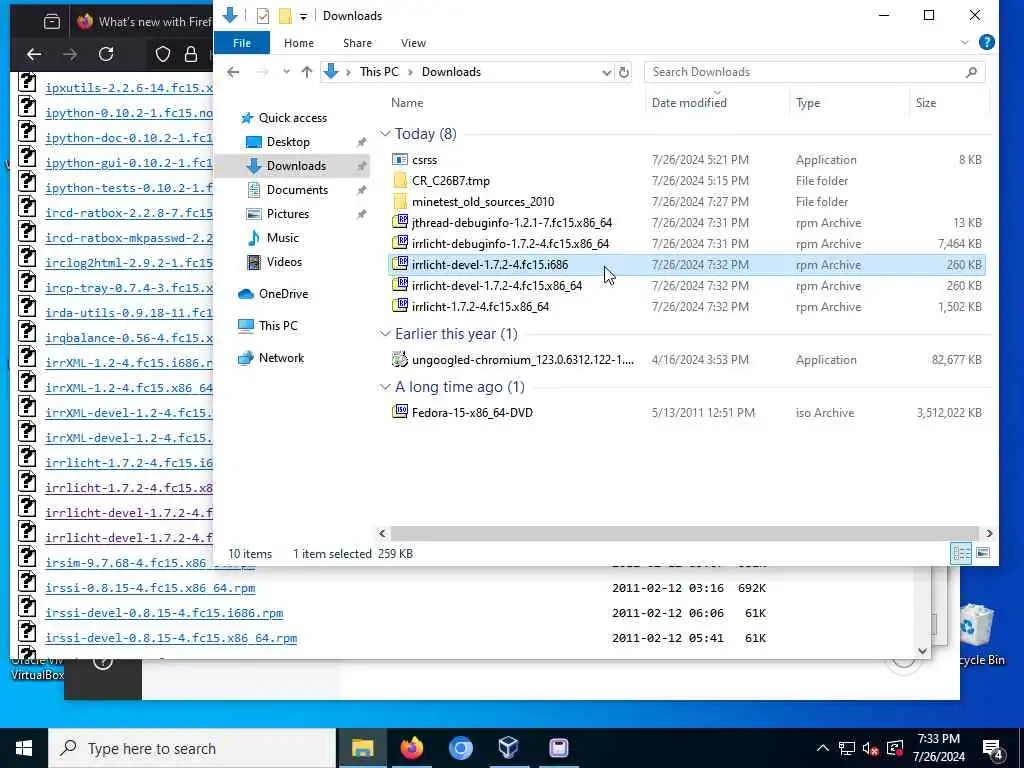Collapse the Today (8) group
The image size is (1024, 768).
385,134
